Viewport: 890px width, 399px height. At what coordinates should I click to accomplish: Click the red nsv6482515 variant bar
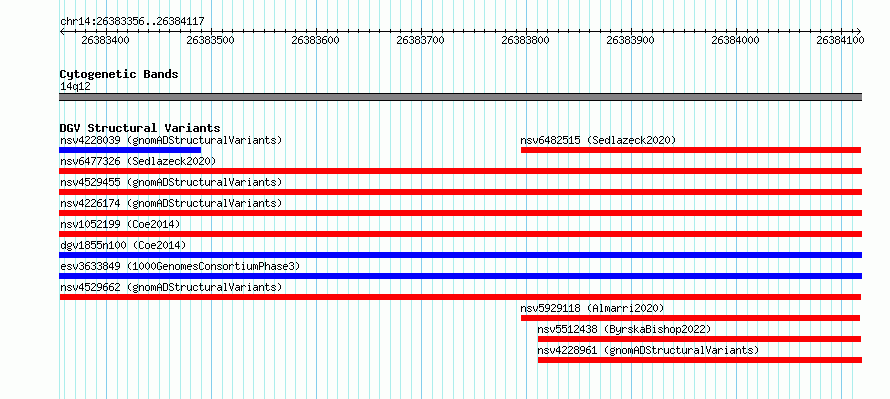pyautogui.click(x=691, y=150)
